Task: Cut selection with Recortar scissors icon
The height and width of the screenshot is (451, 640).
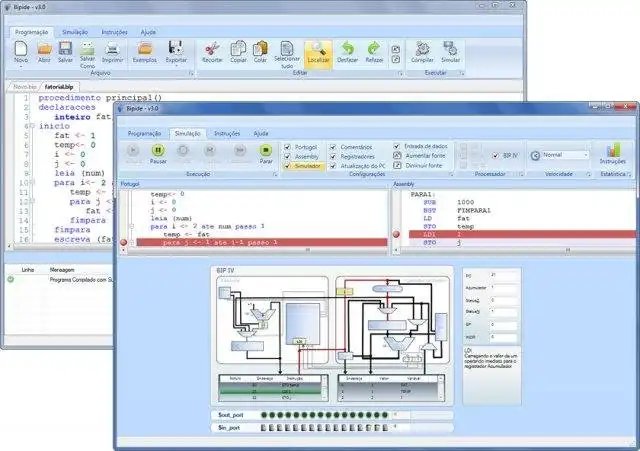Action: 212,52
